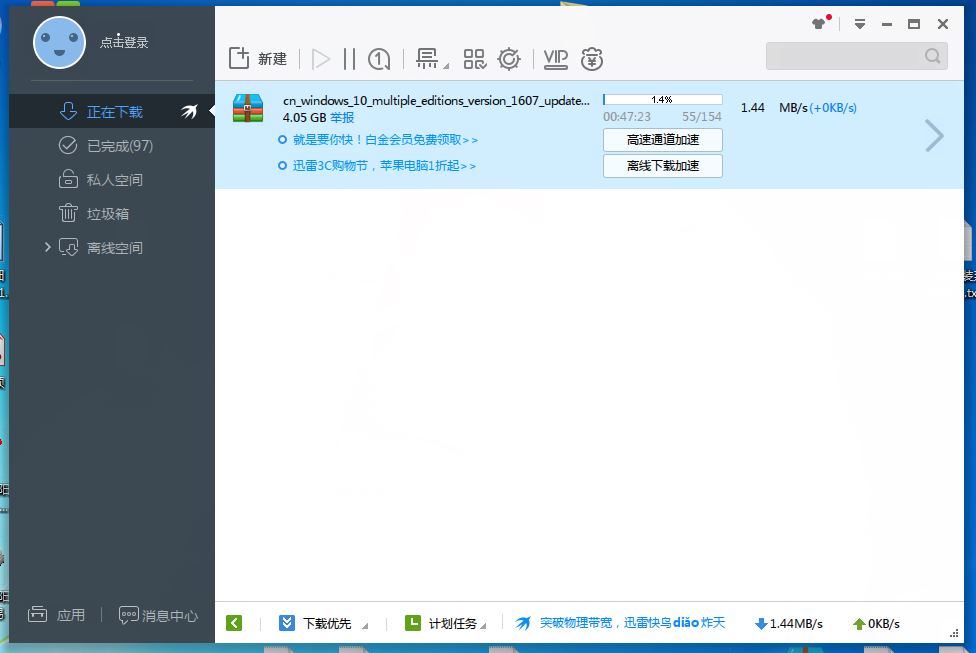Click the QR code grid toolbar icon
The image size is (976, 653).
[x=474, y=59]
